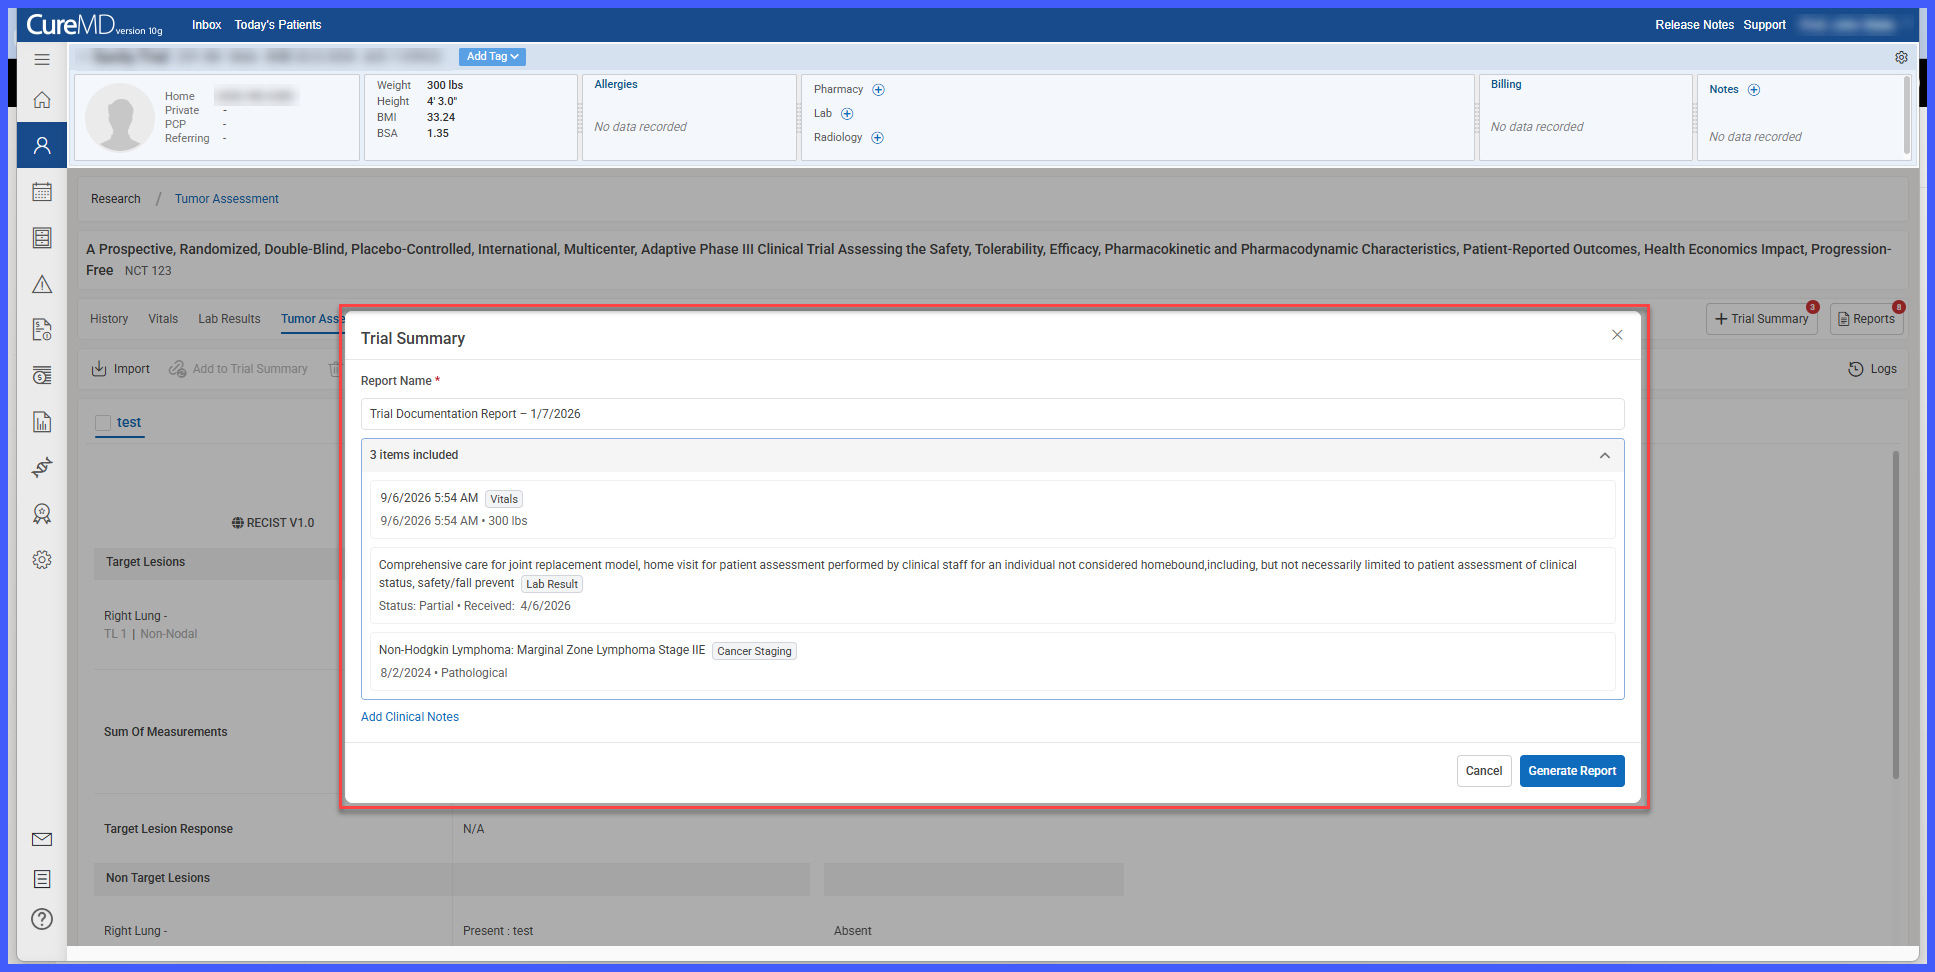1935x972 pixels.
Task: Open the calendar scheduler icon
Action: [42, 192]
